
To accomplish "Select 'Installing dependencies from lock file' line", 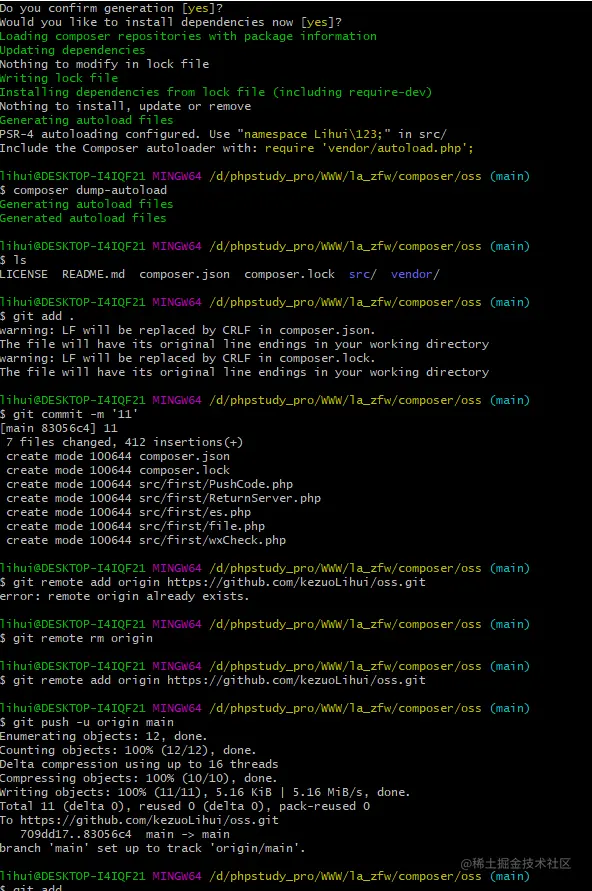I will point(216,92).
